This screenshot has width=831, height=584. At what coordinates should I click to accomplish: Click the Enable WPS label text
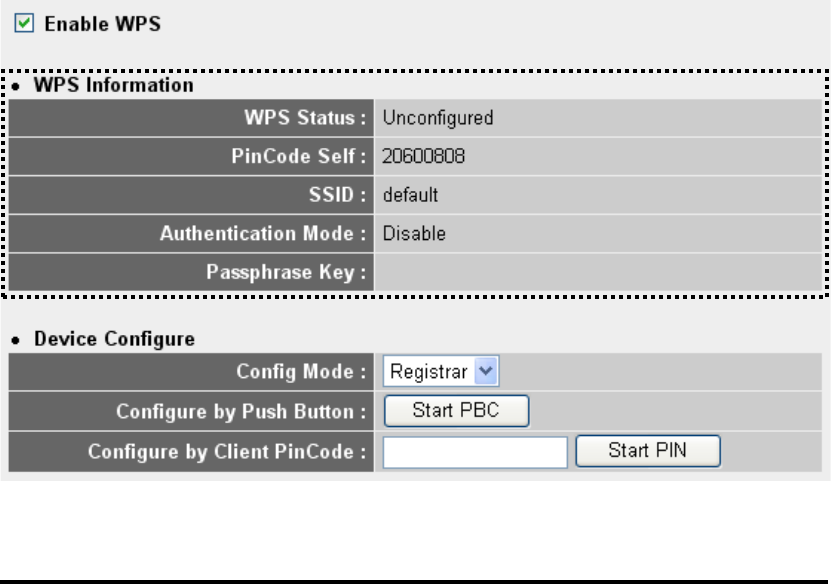click(102, 24)
